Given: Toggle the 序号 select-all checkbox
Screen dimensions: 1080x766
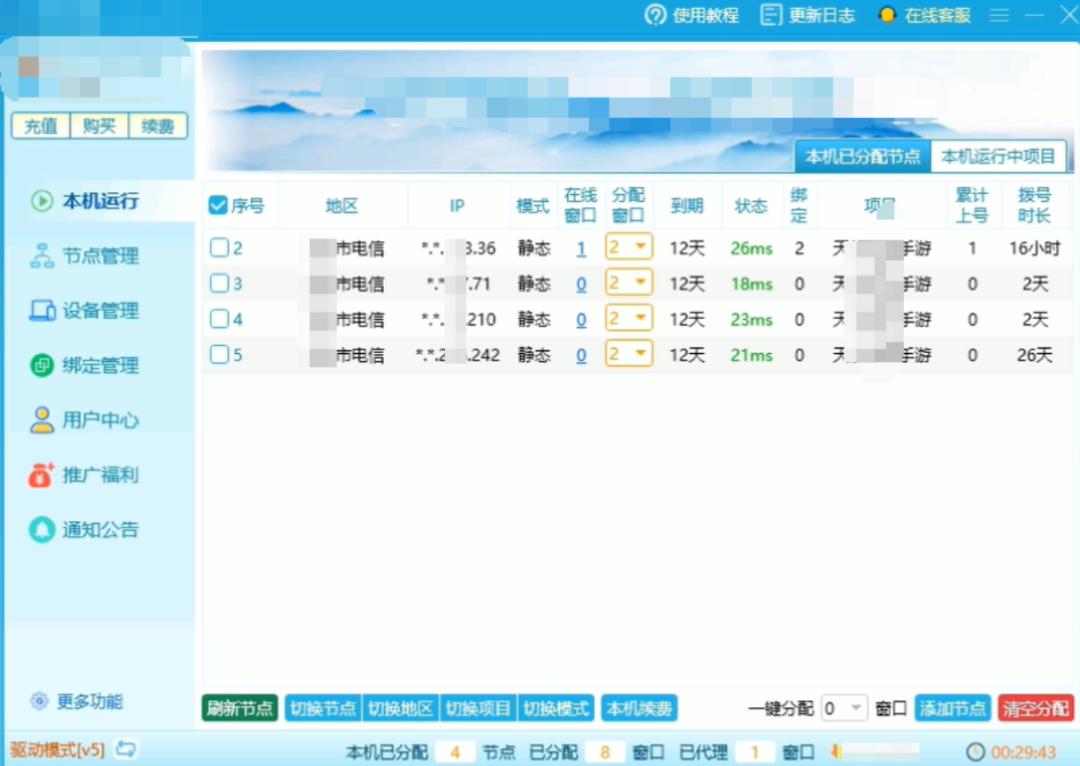Looking at the screenshot, I should coord(218,205).
